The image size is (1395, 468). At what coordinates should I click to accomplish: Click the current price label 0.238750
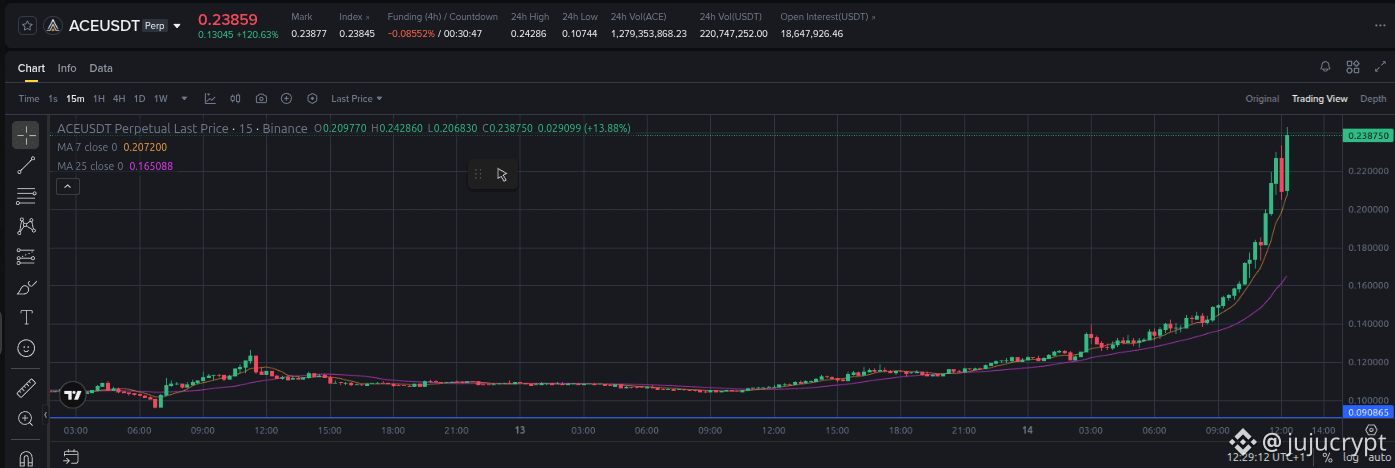1367,135
